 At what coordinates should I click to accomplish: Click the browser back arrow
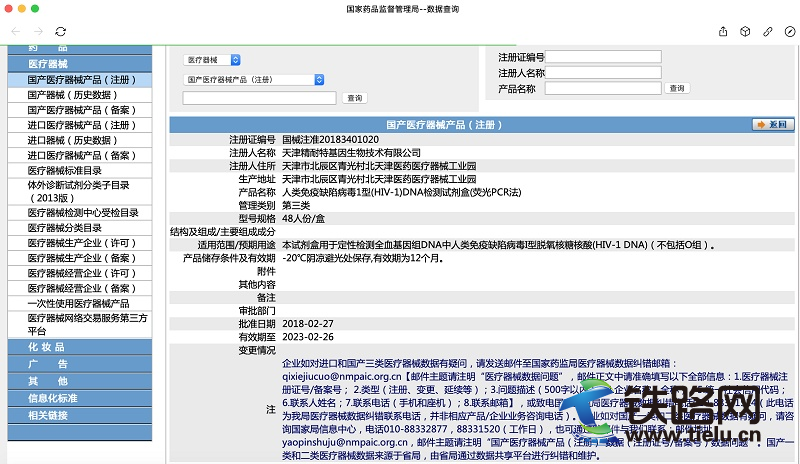click(14, 32)
